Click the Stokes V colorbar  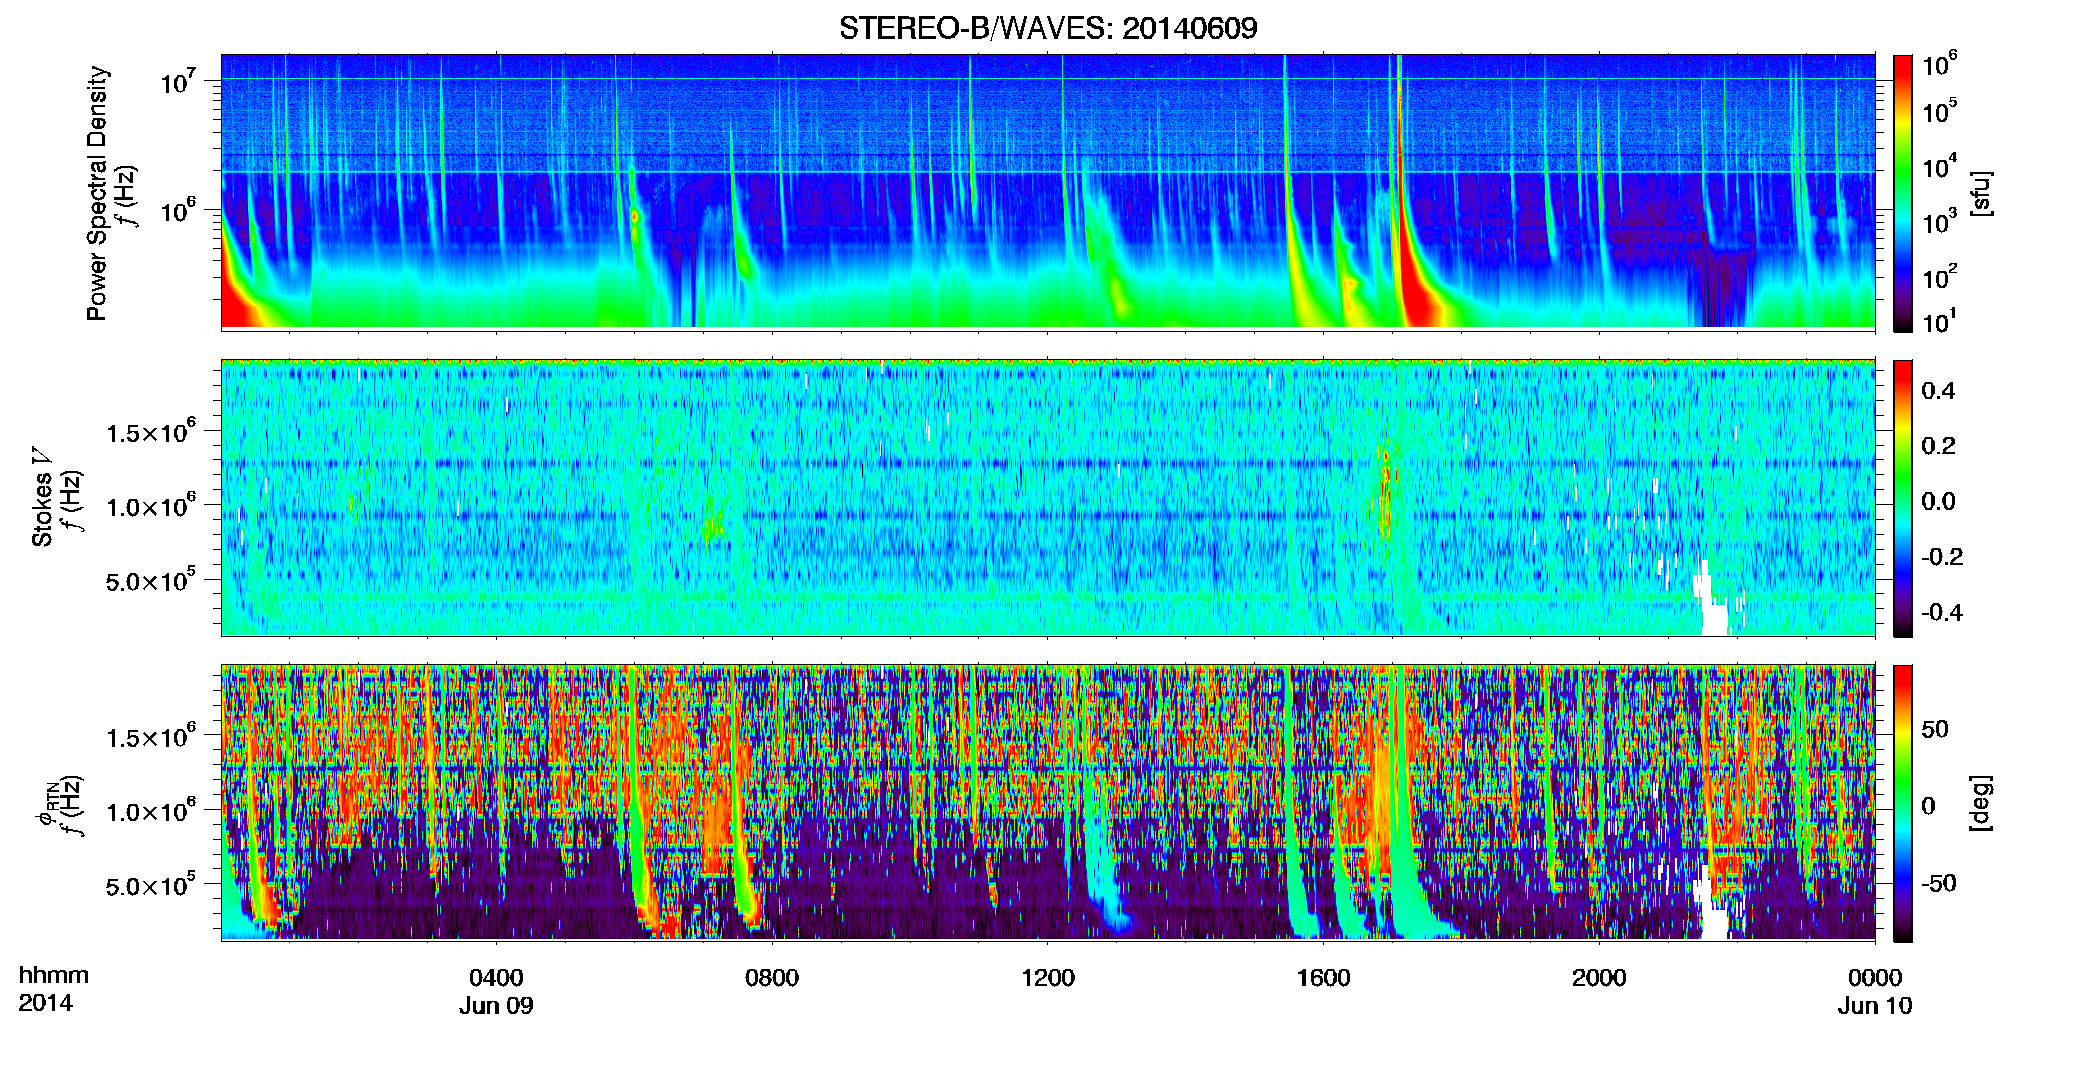1903,498
